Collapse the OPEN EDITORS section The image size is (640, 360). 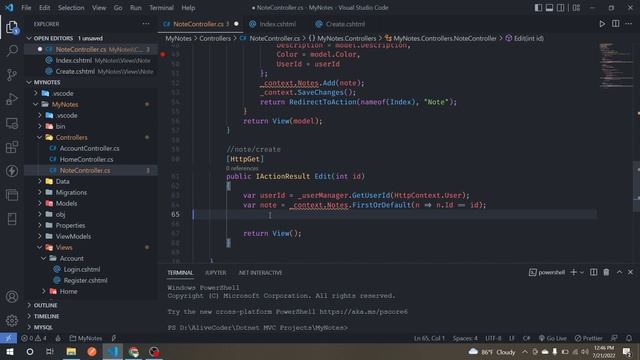[53, 38]
